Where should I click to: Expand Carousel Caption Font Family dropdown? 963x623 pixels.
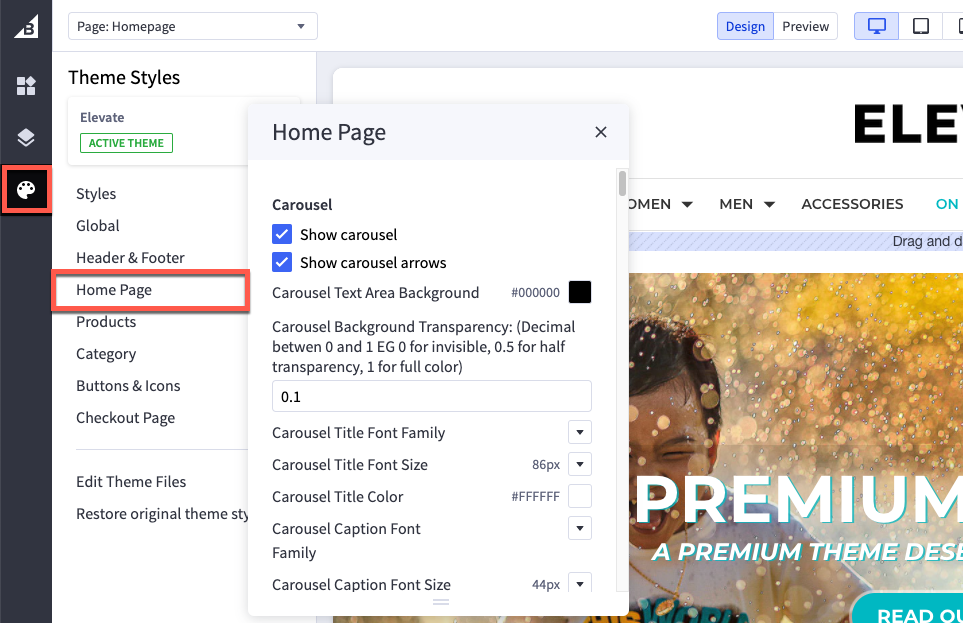click(x=580, y=528)
